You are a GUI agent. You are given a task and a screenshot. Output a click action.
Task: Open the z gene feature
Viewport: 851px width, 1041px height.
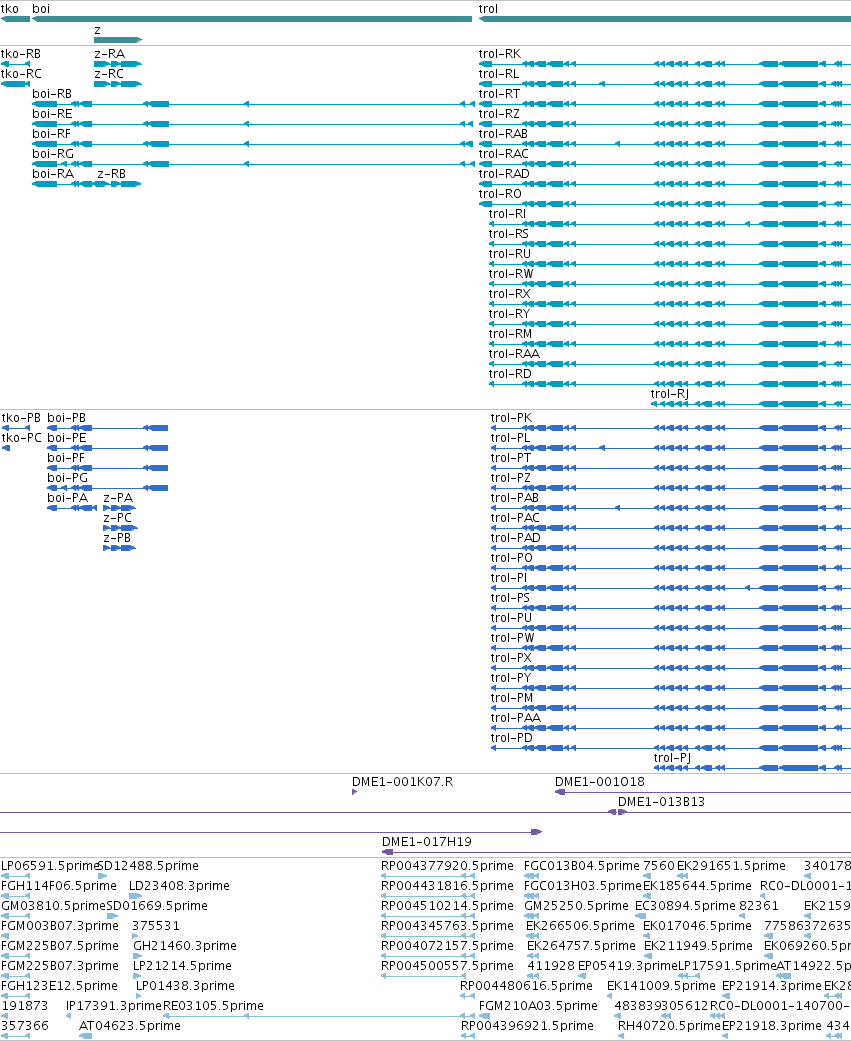click(x=118, y=40)
